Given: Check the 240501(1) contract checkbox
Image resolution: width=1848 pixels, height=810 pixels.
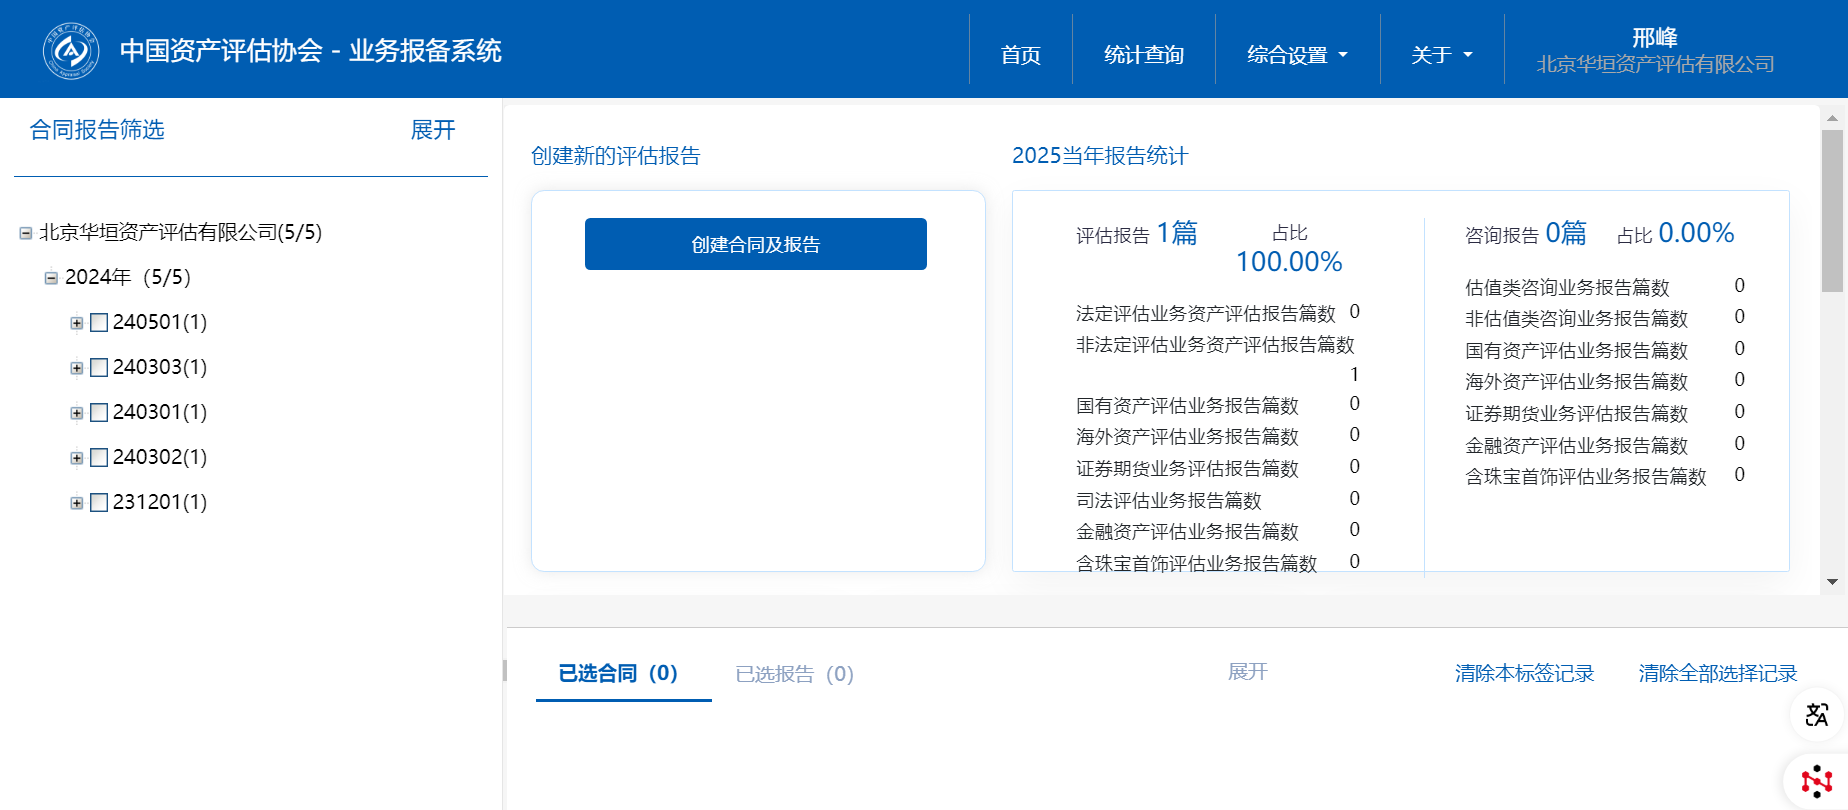Looking at the screenshot, I should point(99,323).
